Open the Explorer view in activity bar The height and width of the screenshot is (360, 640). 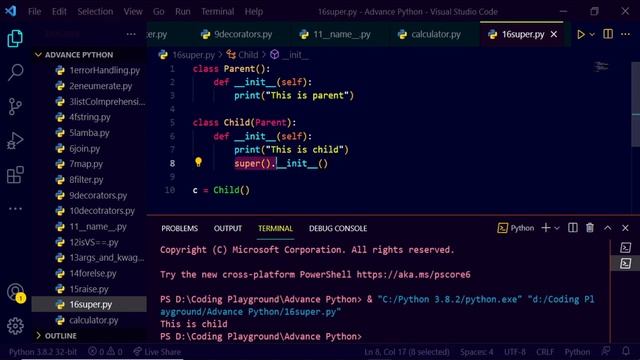coord(15,39)
